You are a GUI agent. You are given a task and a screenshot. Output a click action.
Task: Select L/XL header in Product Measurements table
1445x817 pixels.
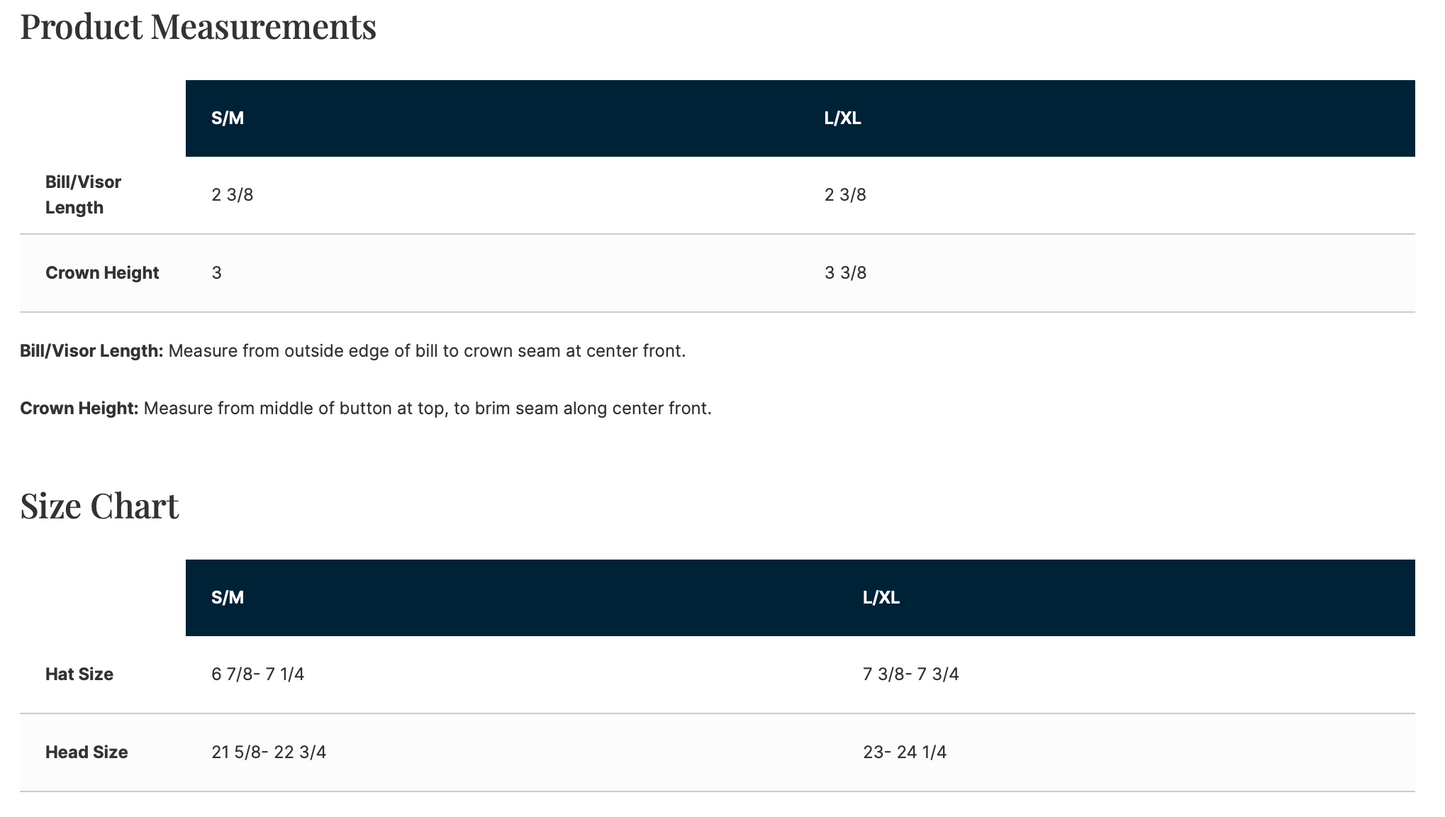pos(842,118)
